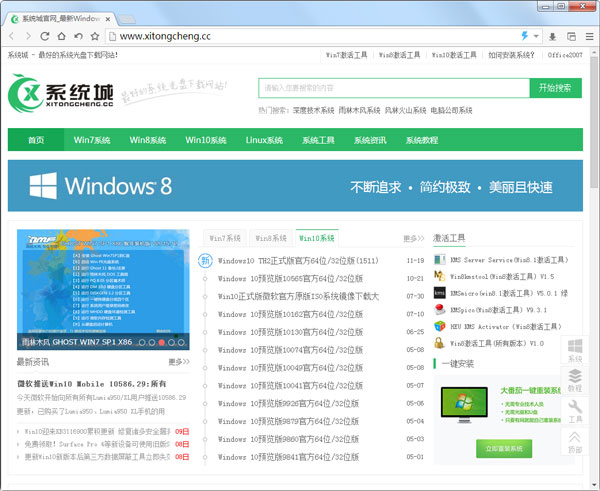Click floating sidebar 系统 Windows icon
The image size is (600, 491).
(575, 351)
